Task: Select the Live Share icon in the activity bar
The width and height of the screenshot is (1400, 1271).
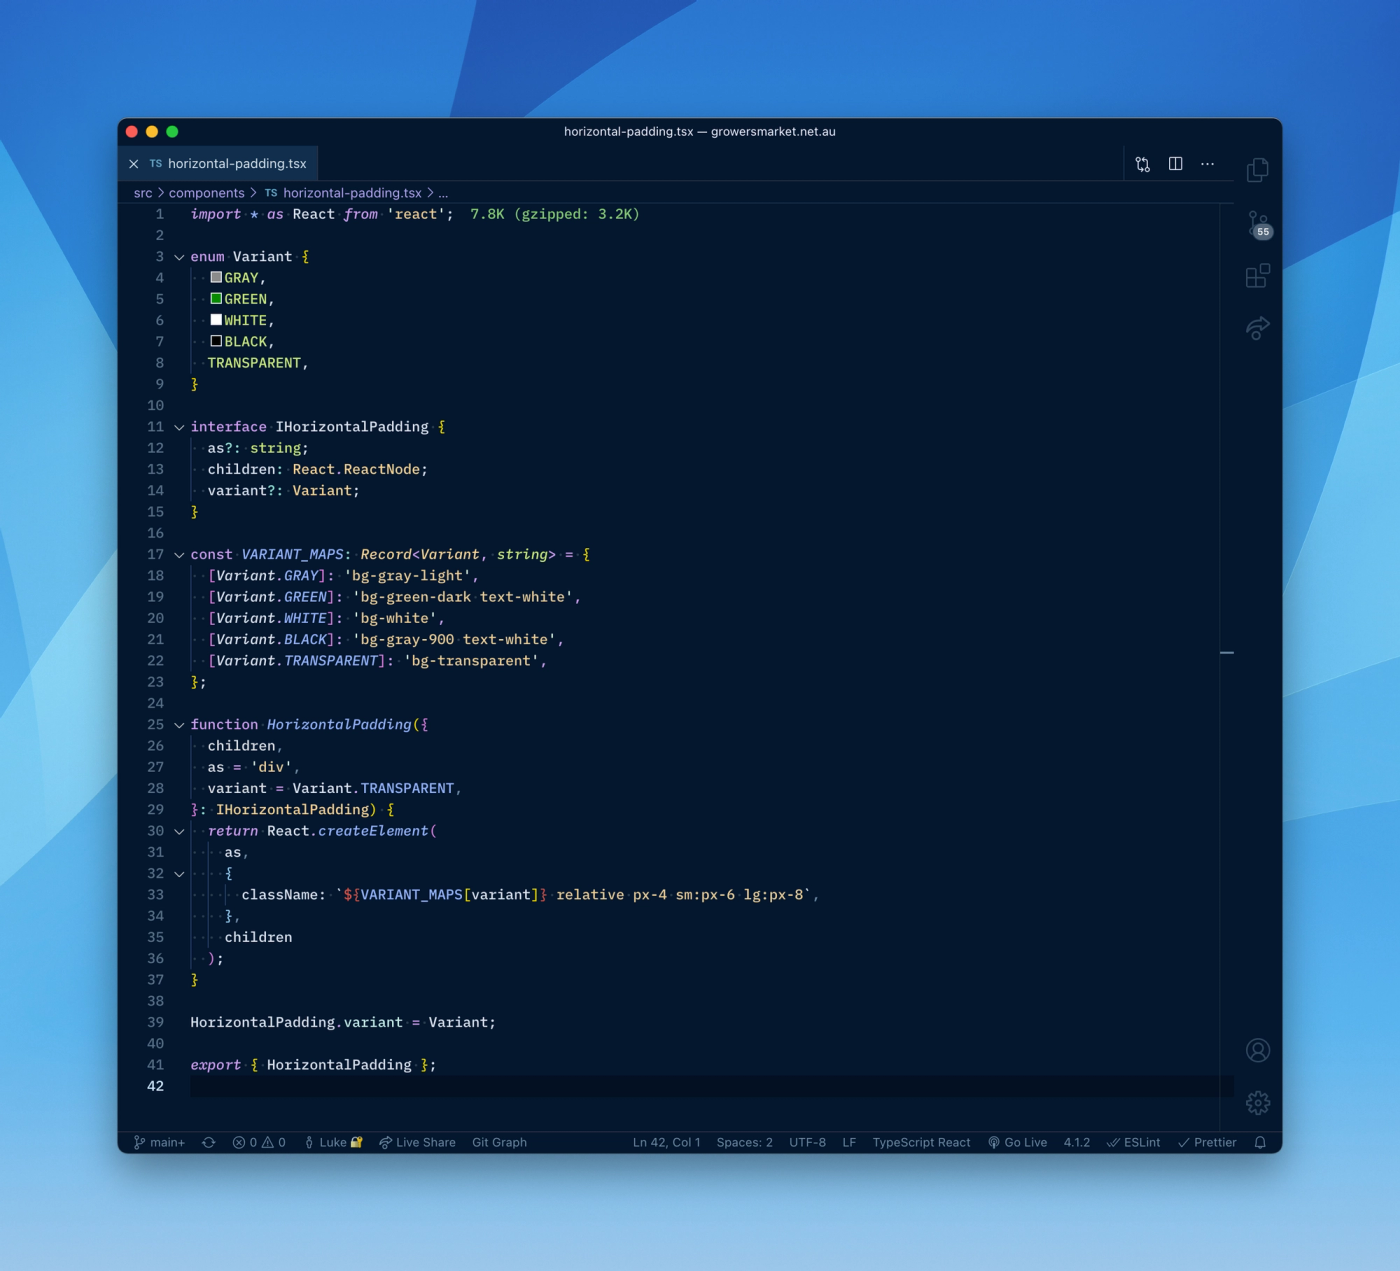Action: click(1257, 328)
